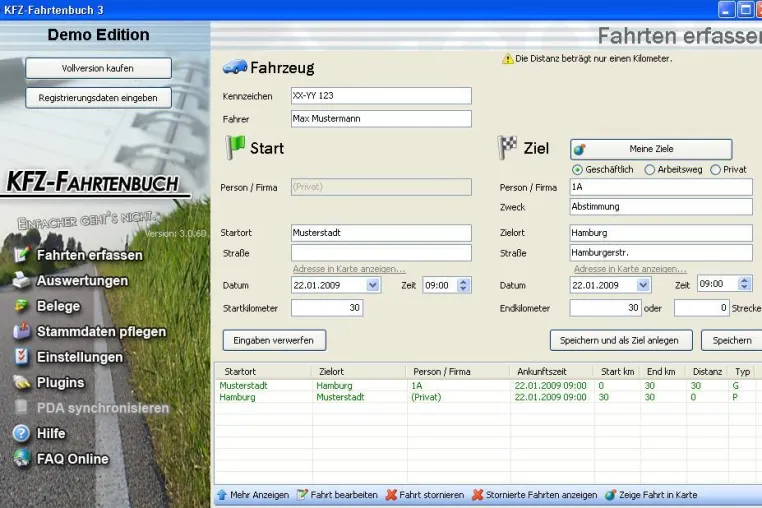This screenshot has height=508, width=762.
Task: Click Speichern und als Ziel anlegen
Action: tap(621, 340)
